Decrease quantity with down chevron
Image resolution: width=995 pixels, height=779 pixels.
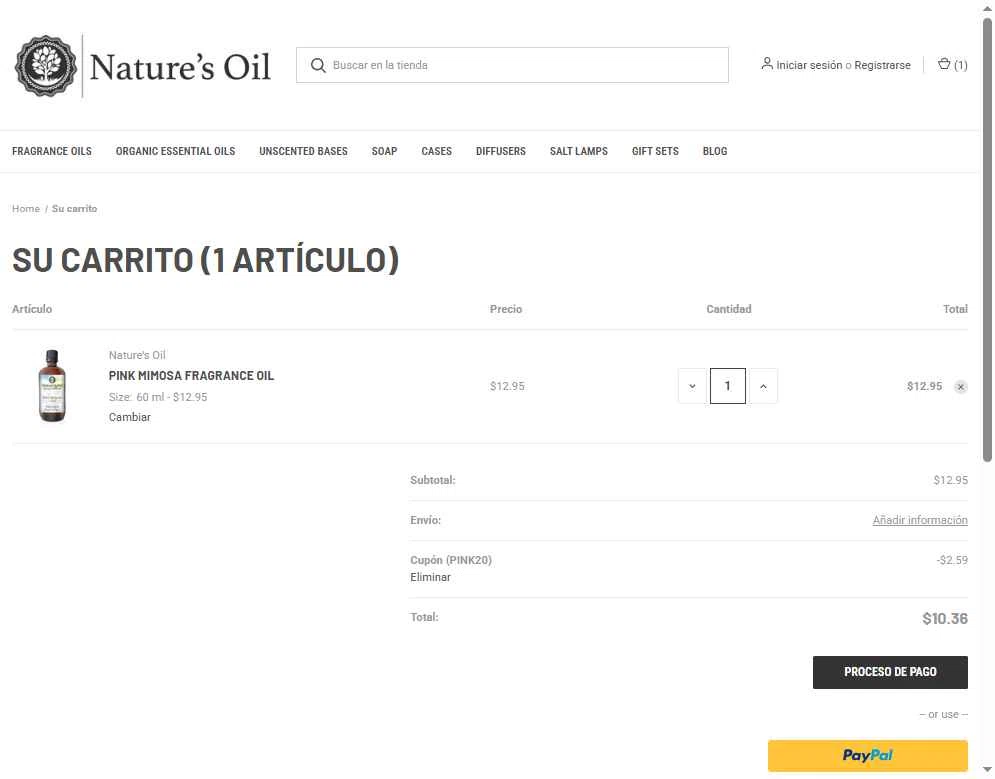pos(692,386)
